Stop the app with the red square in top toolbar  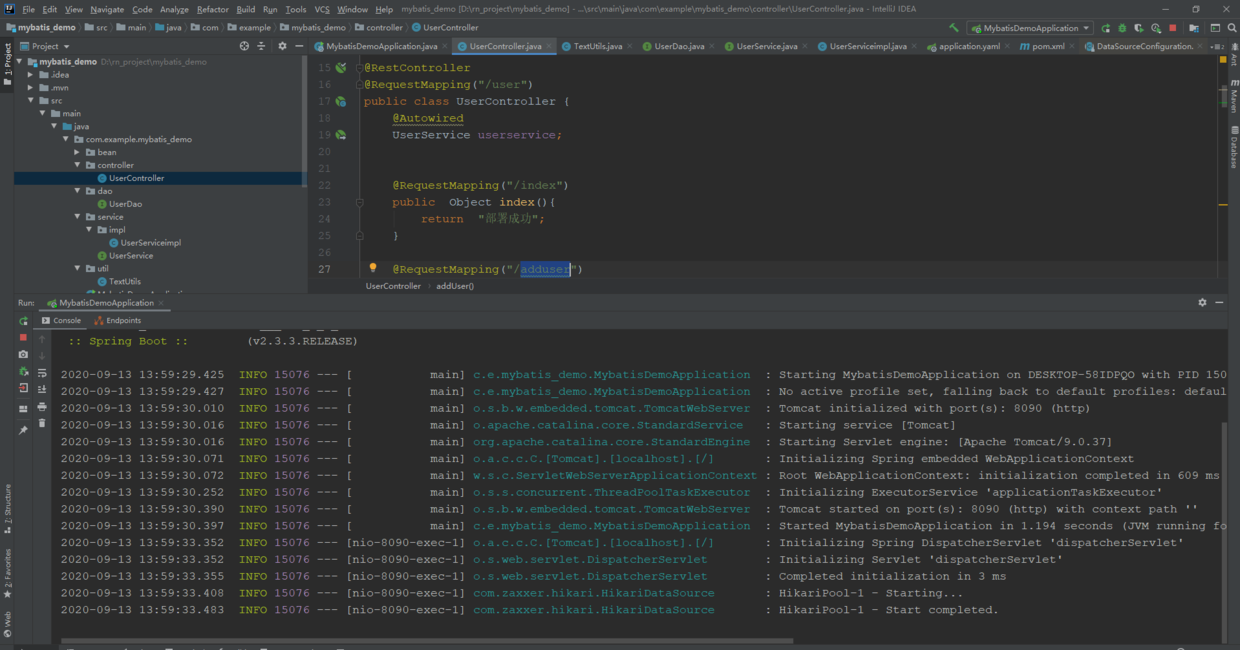1173,28
